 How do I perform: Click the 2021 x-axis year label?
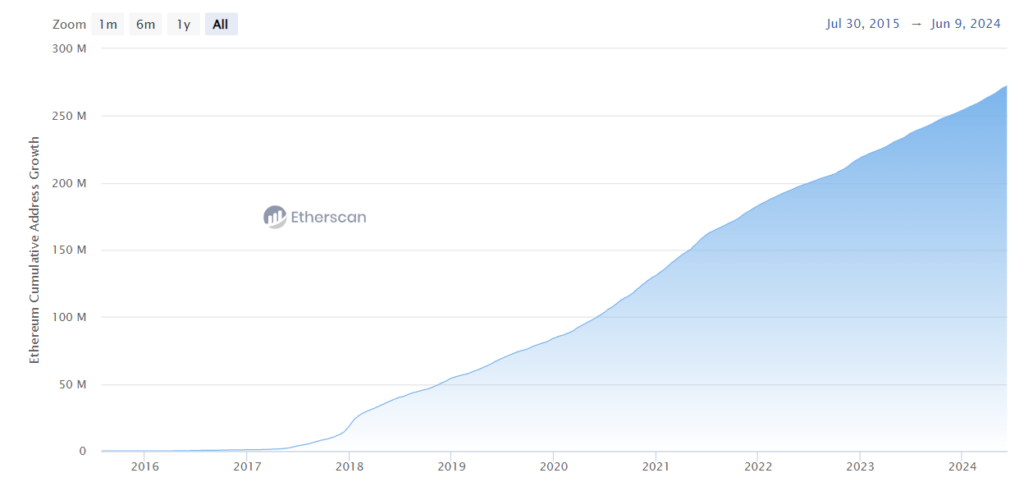click(x=656, y=467)
